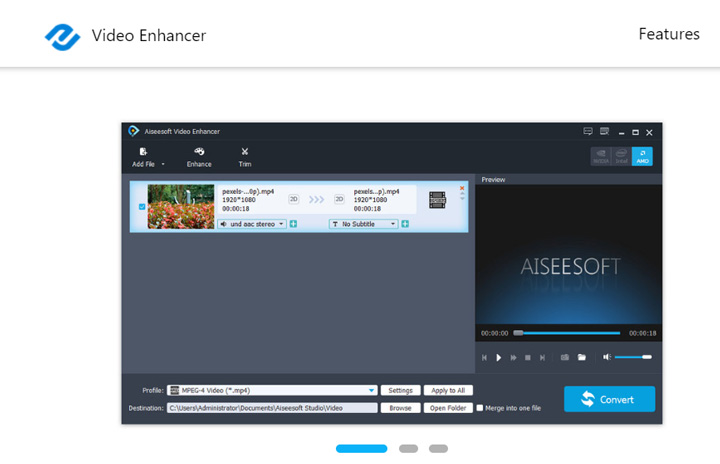This screenshot has height=464, width=720.
Task: Select the flower garden video thumbnail
Action: [x=181, y=207]
